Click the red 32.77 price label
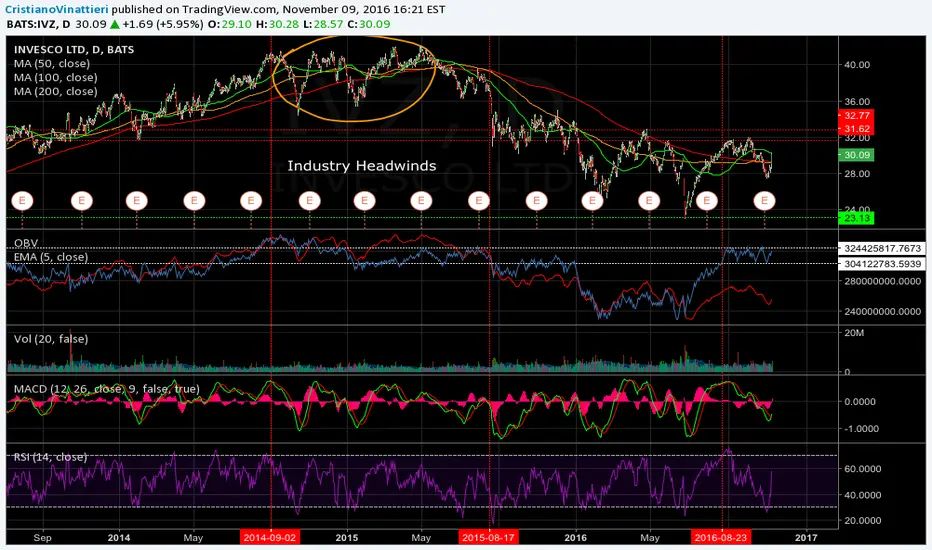This screenshot has height=550, width=932. point(857,116)
